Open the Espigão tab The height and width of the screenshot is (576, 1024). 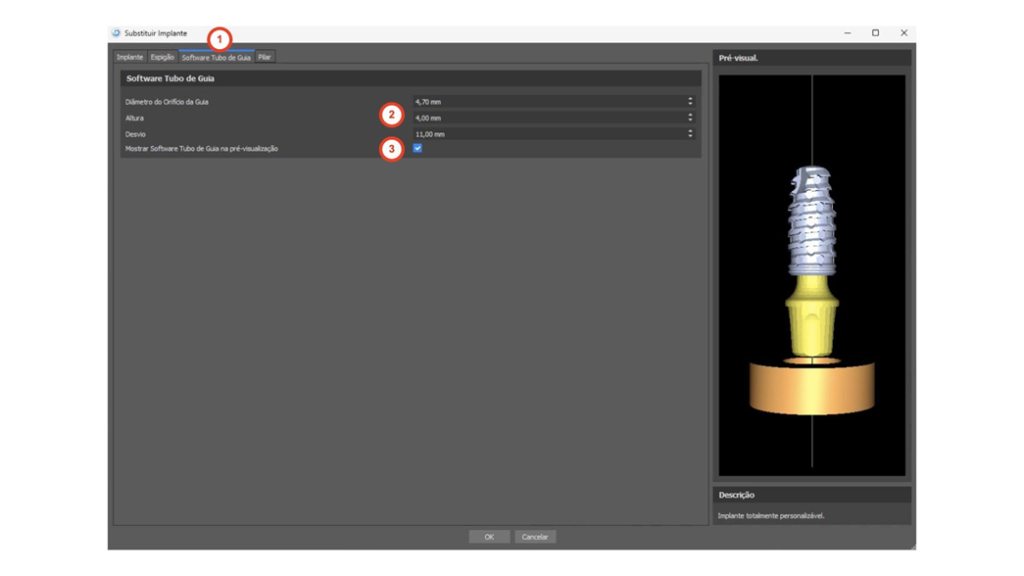(162, 57)
